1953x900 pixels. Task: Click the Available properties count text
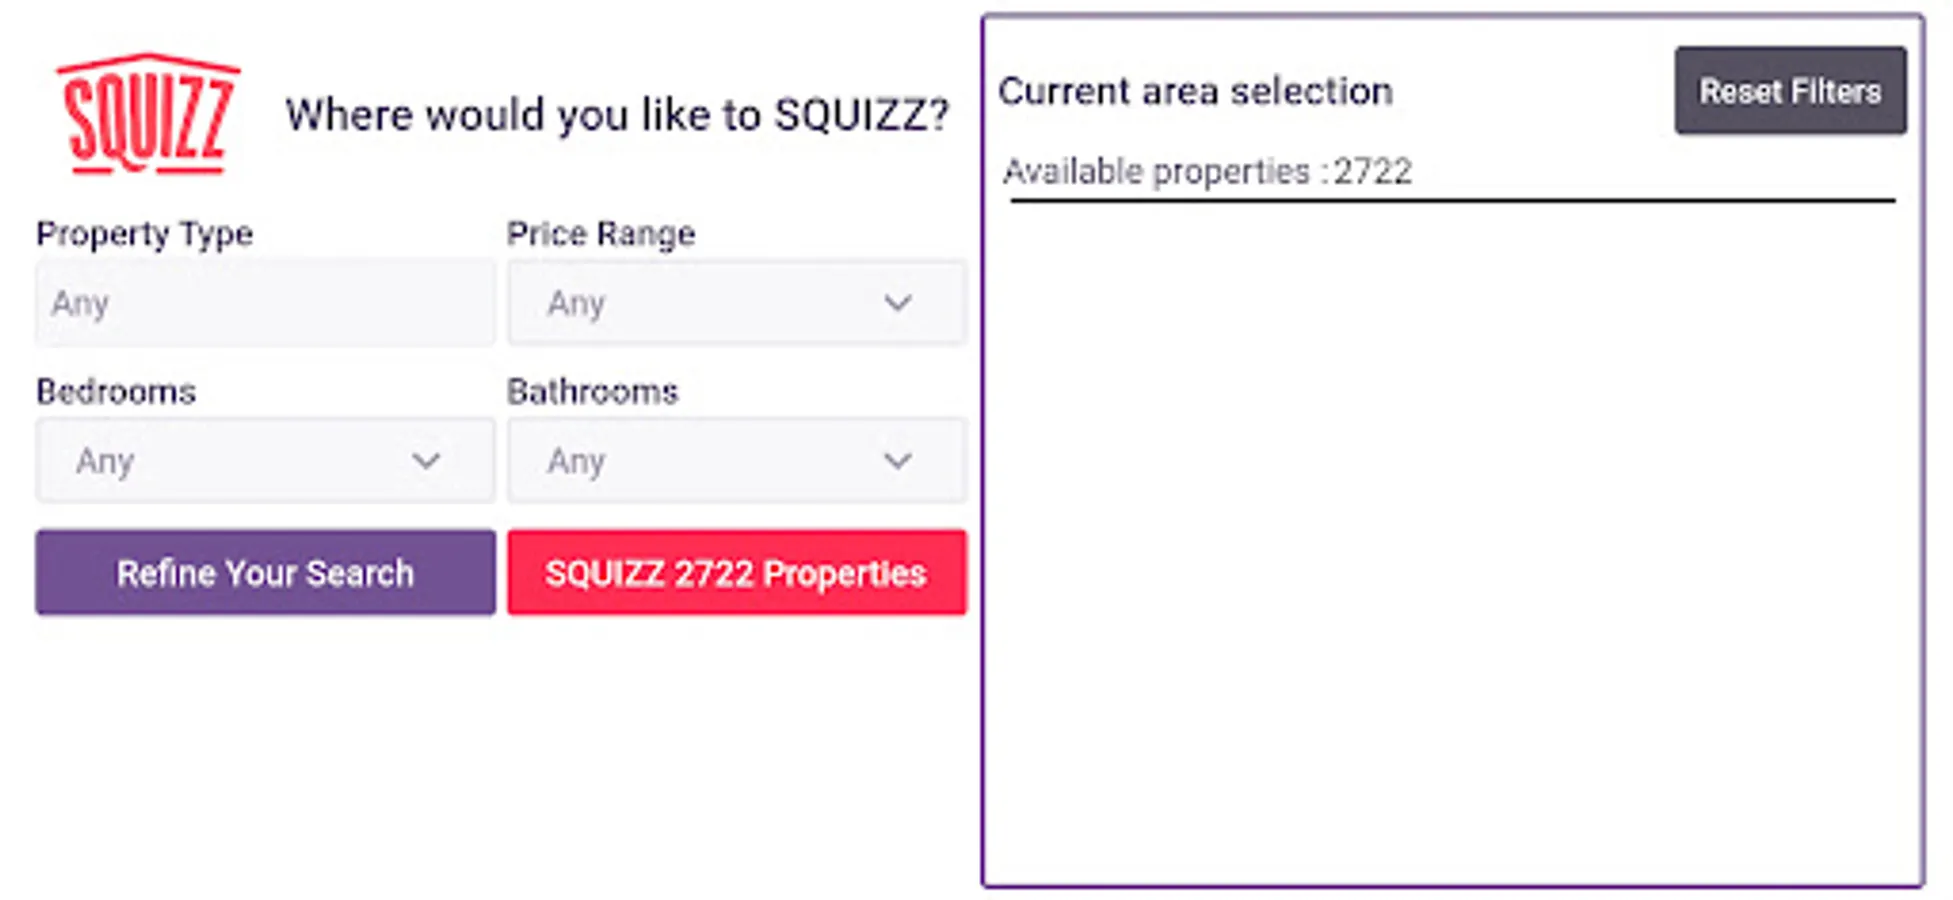click(1207, 172)
